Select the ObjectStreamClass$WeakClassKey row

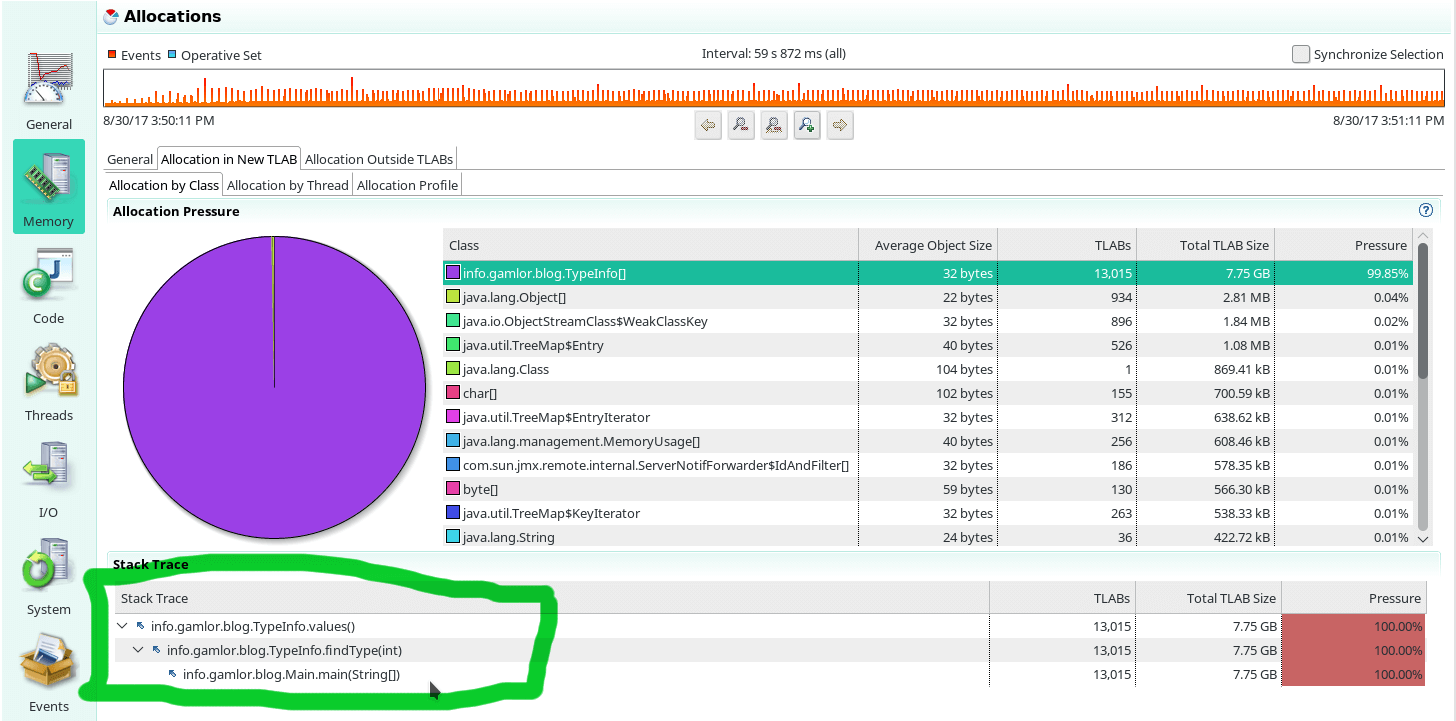coord(928,321)
